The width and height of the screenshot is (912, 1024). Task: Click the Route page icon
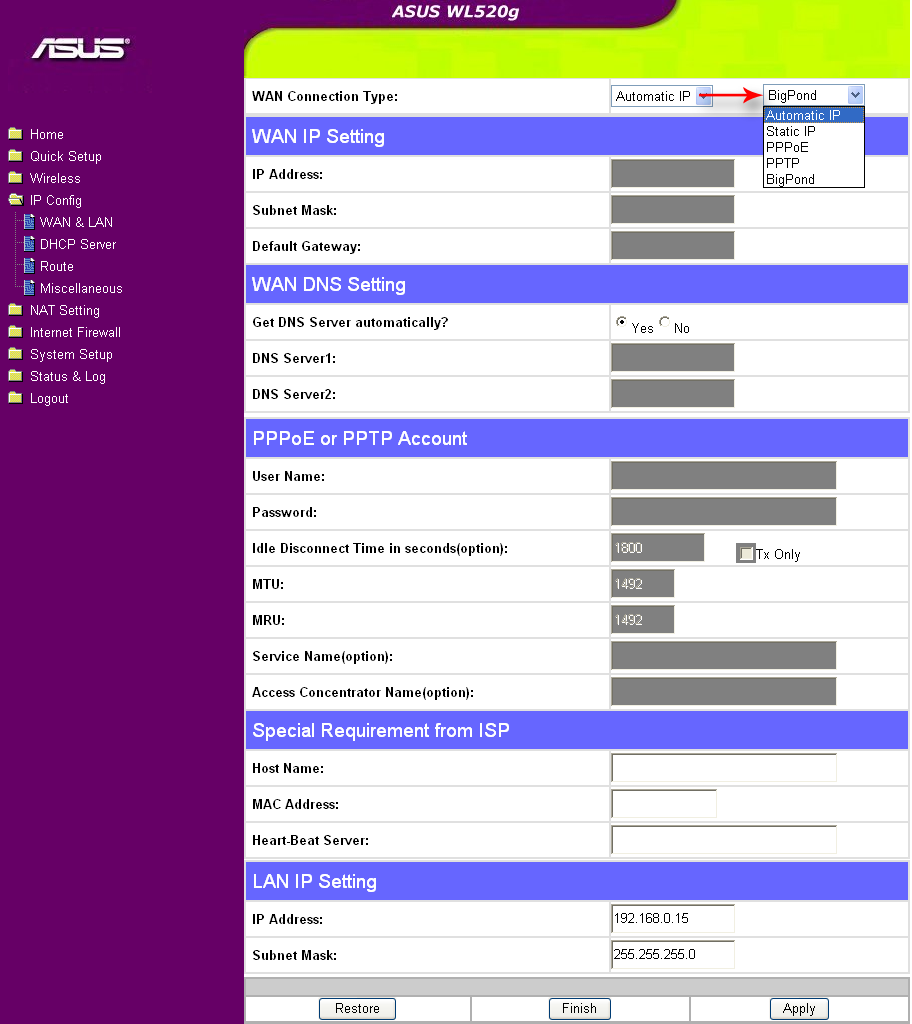coord(29,266)
